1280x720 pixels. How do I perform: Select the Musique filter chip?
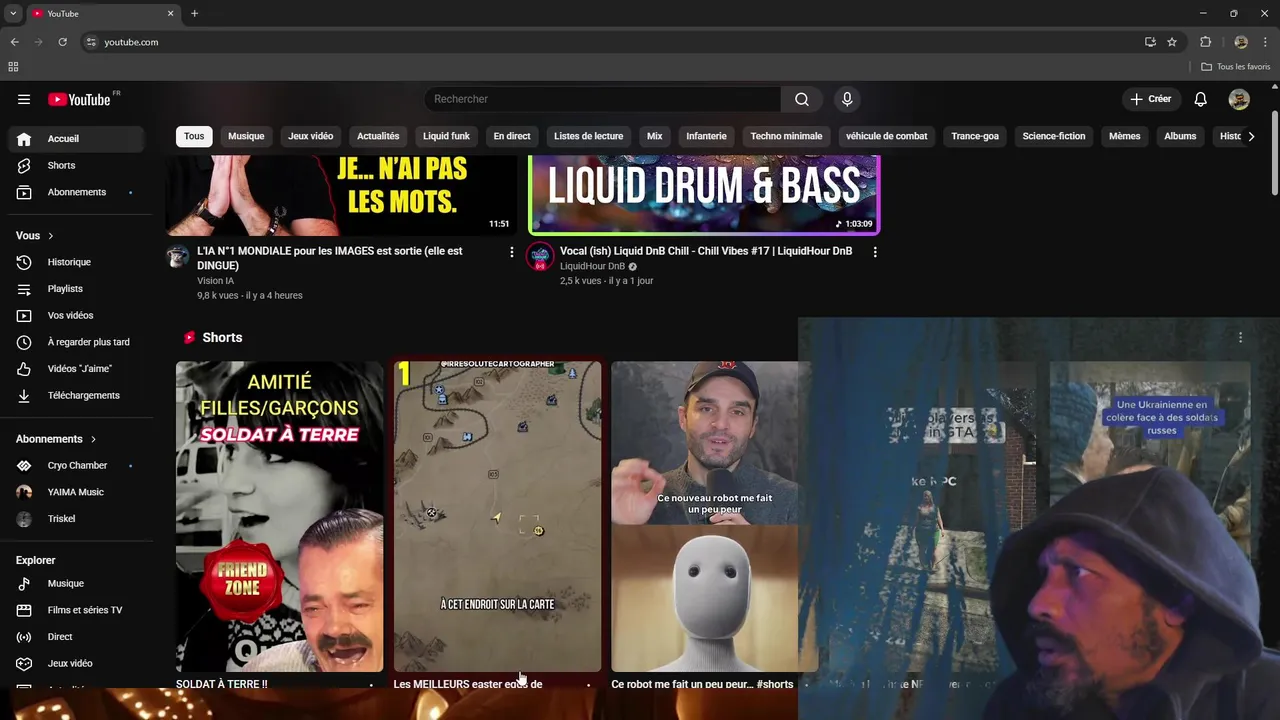click(246, 136)
